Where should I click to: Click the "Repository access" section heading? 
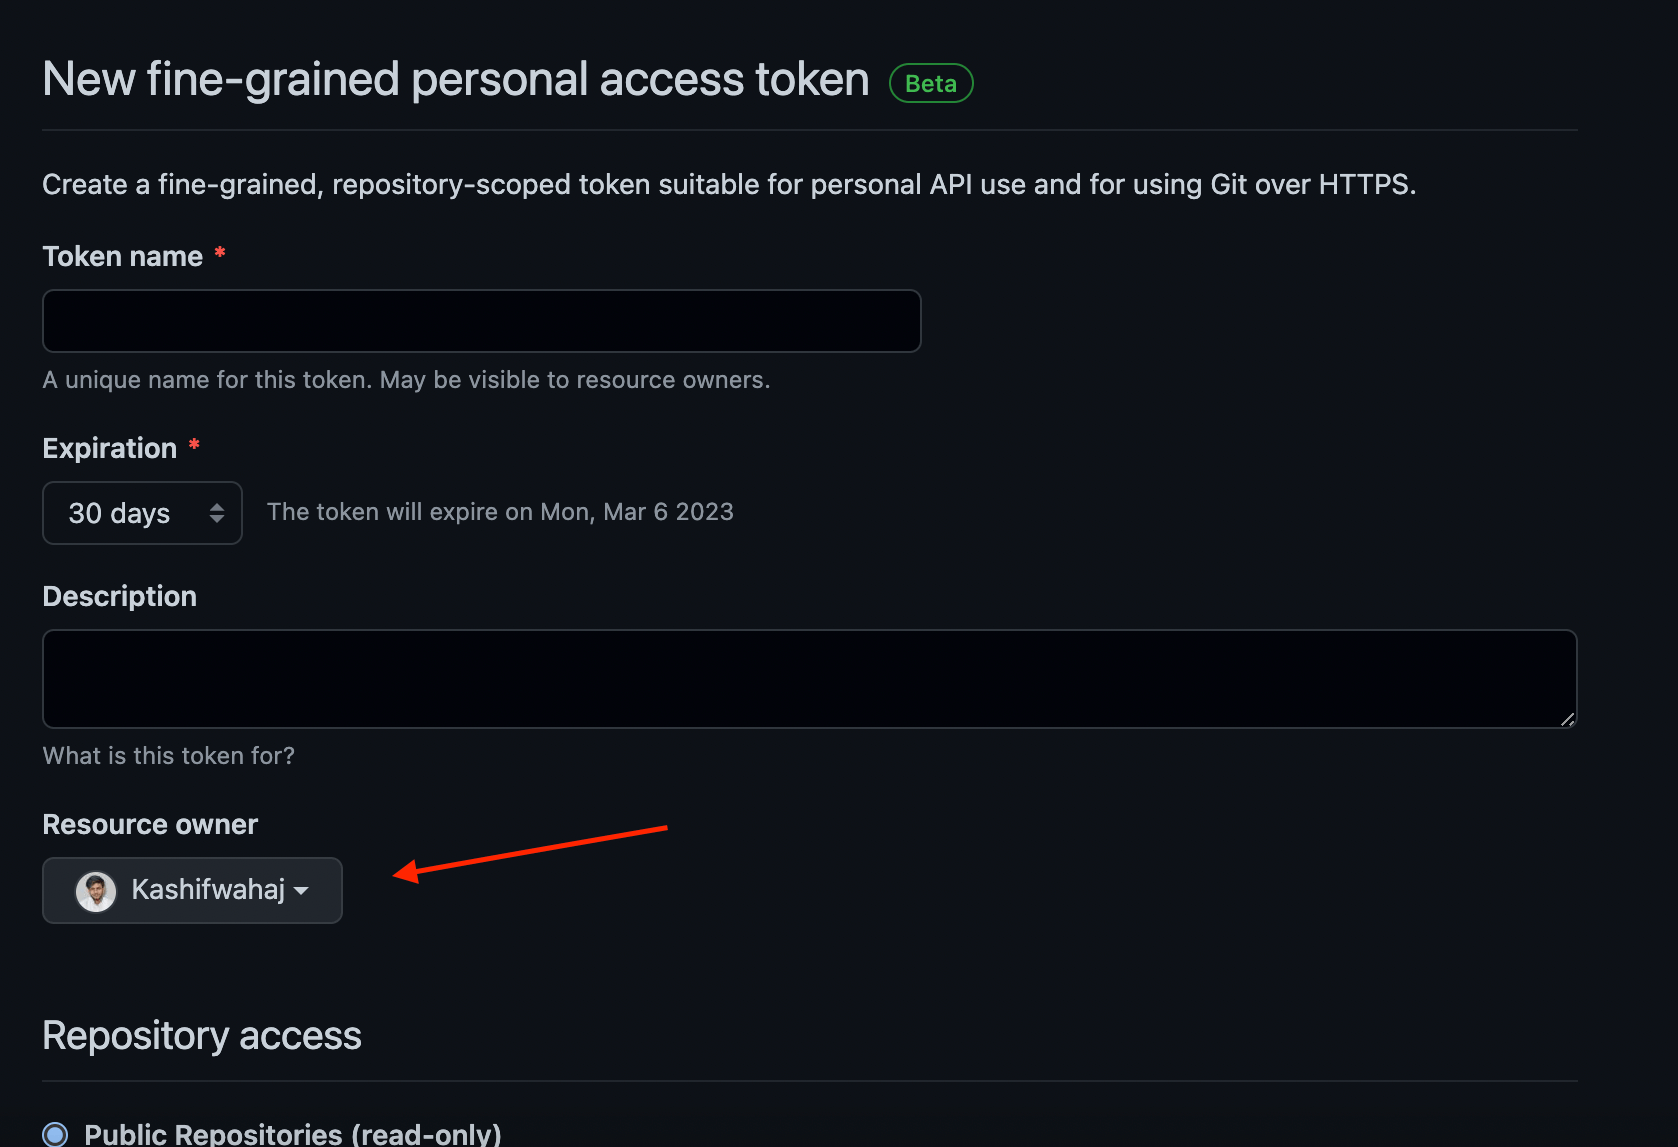coord(202,1035)
